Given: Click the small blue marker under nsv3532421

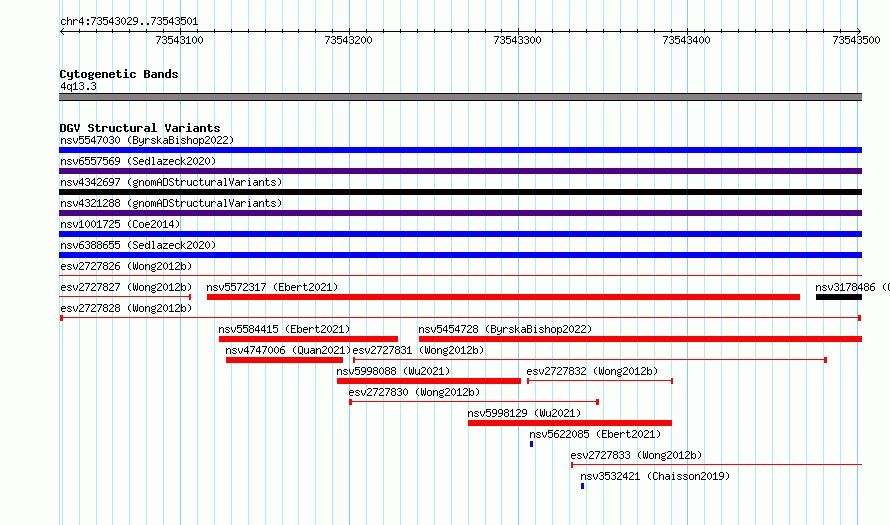Looking at the screenshot, I should tap(582, 486).
